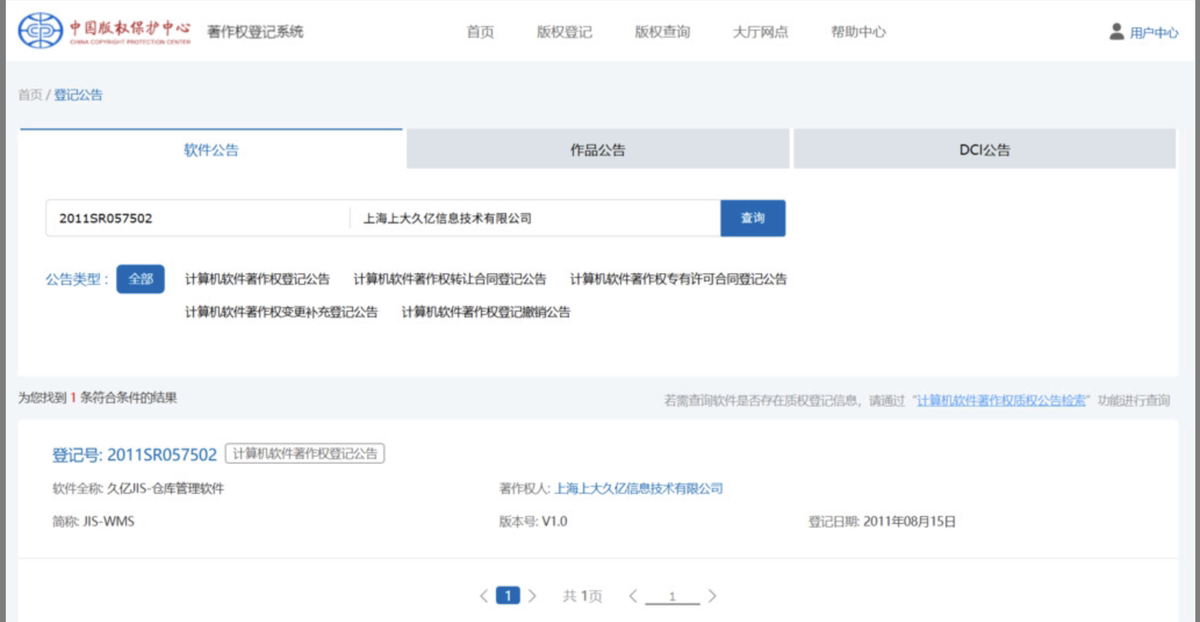Filter by 计算机软件著作权转让合同登记公告
Screen dimensions: 1200x622
(x=450, y=279)
